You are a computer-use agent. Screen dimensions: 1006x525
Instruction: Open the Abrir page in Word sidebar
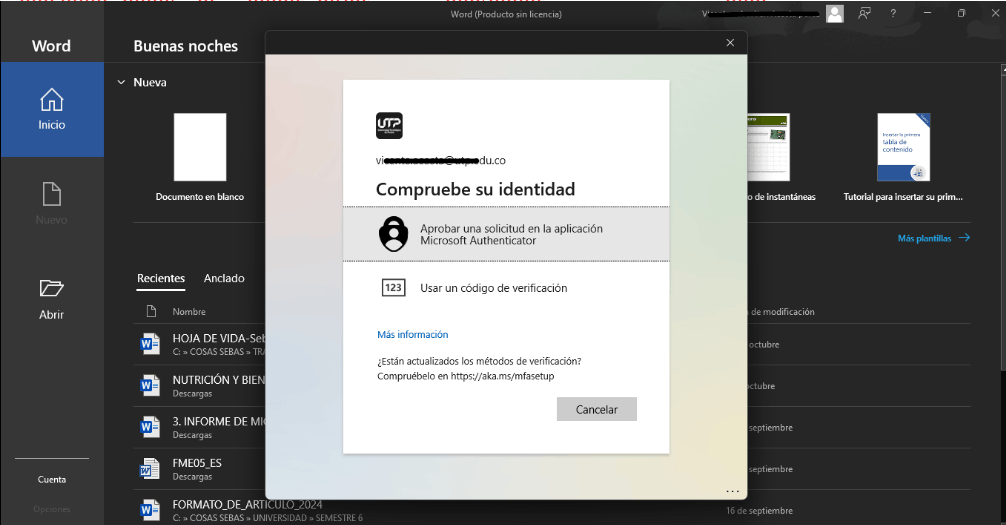tap(52, 300)
